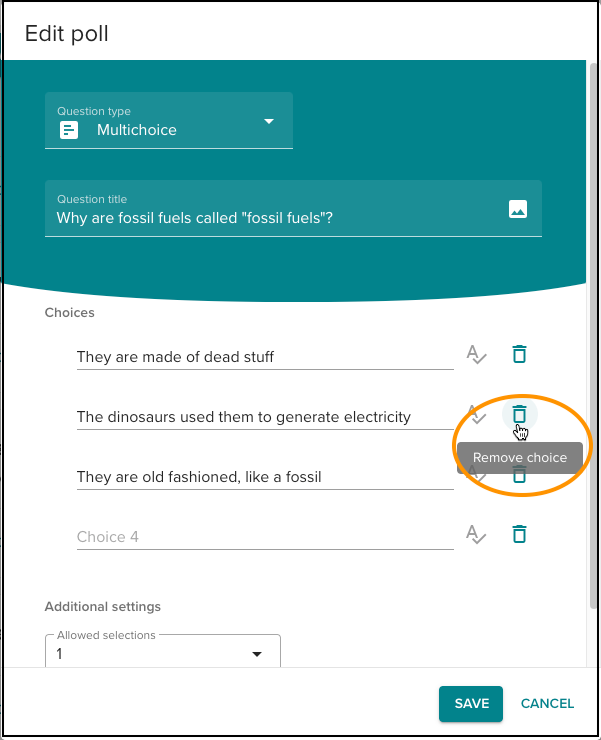Click the 'Additional settings' heading
Screen dimensions: 601x740
point(102,606)
